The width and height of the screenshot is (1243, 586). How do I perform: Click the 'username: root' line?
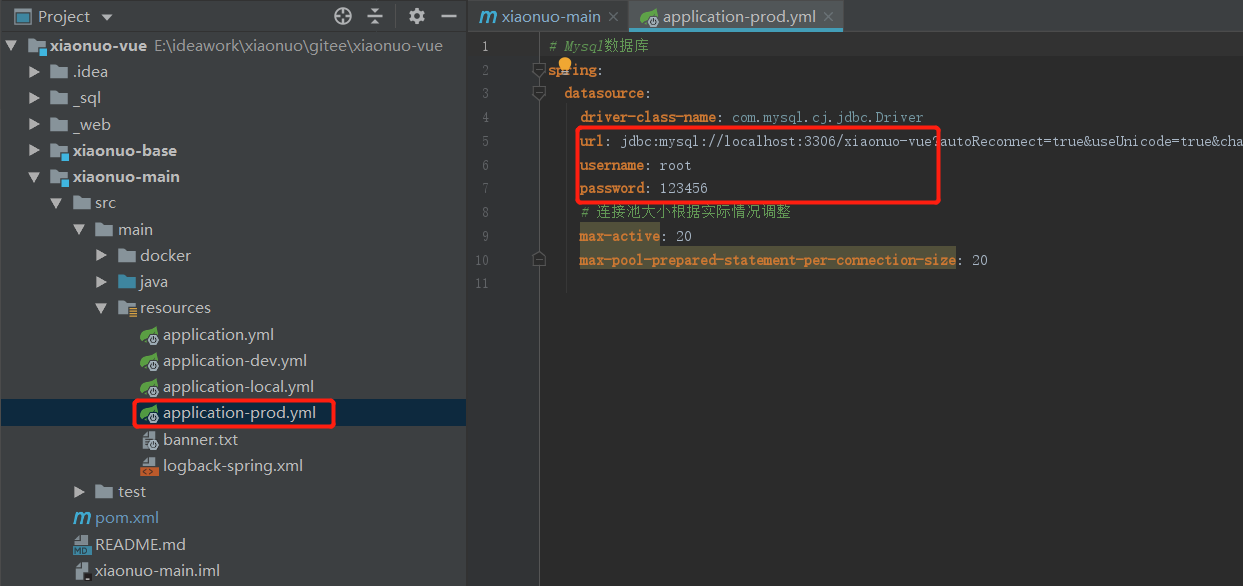pyautogui.click(x=635, y=165)
